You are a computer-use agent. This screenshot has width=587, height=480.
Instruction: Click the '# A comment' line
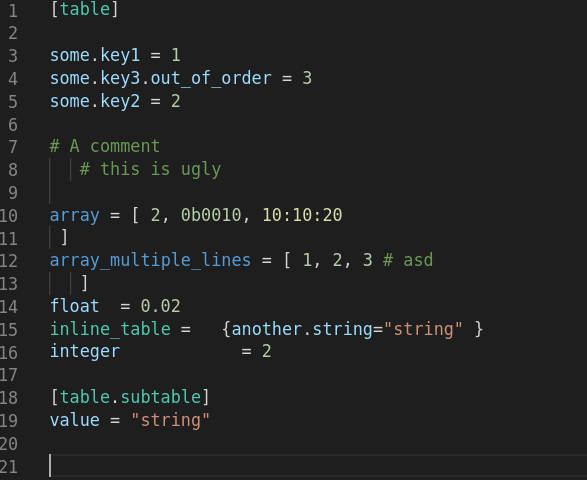[x=105, y=146]
